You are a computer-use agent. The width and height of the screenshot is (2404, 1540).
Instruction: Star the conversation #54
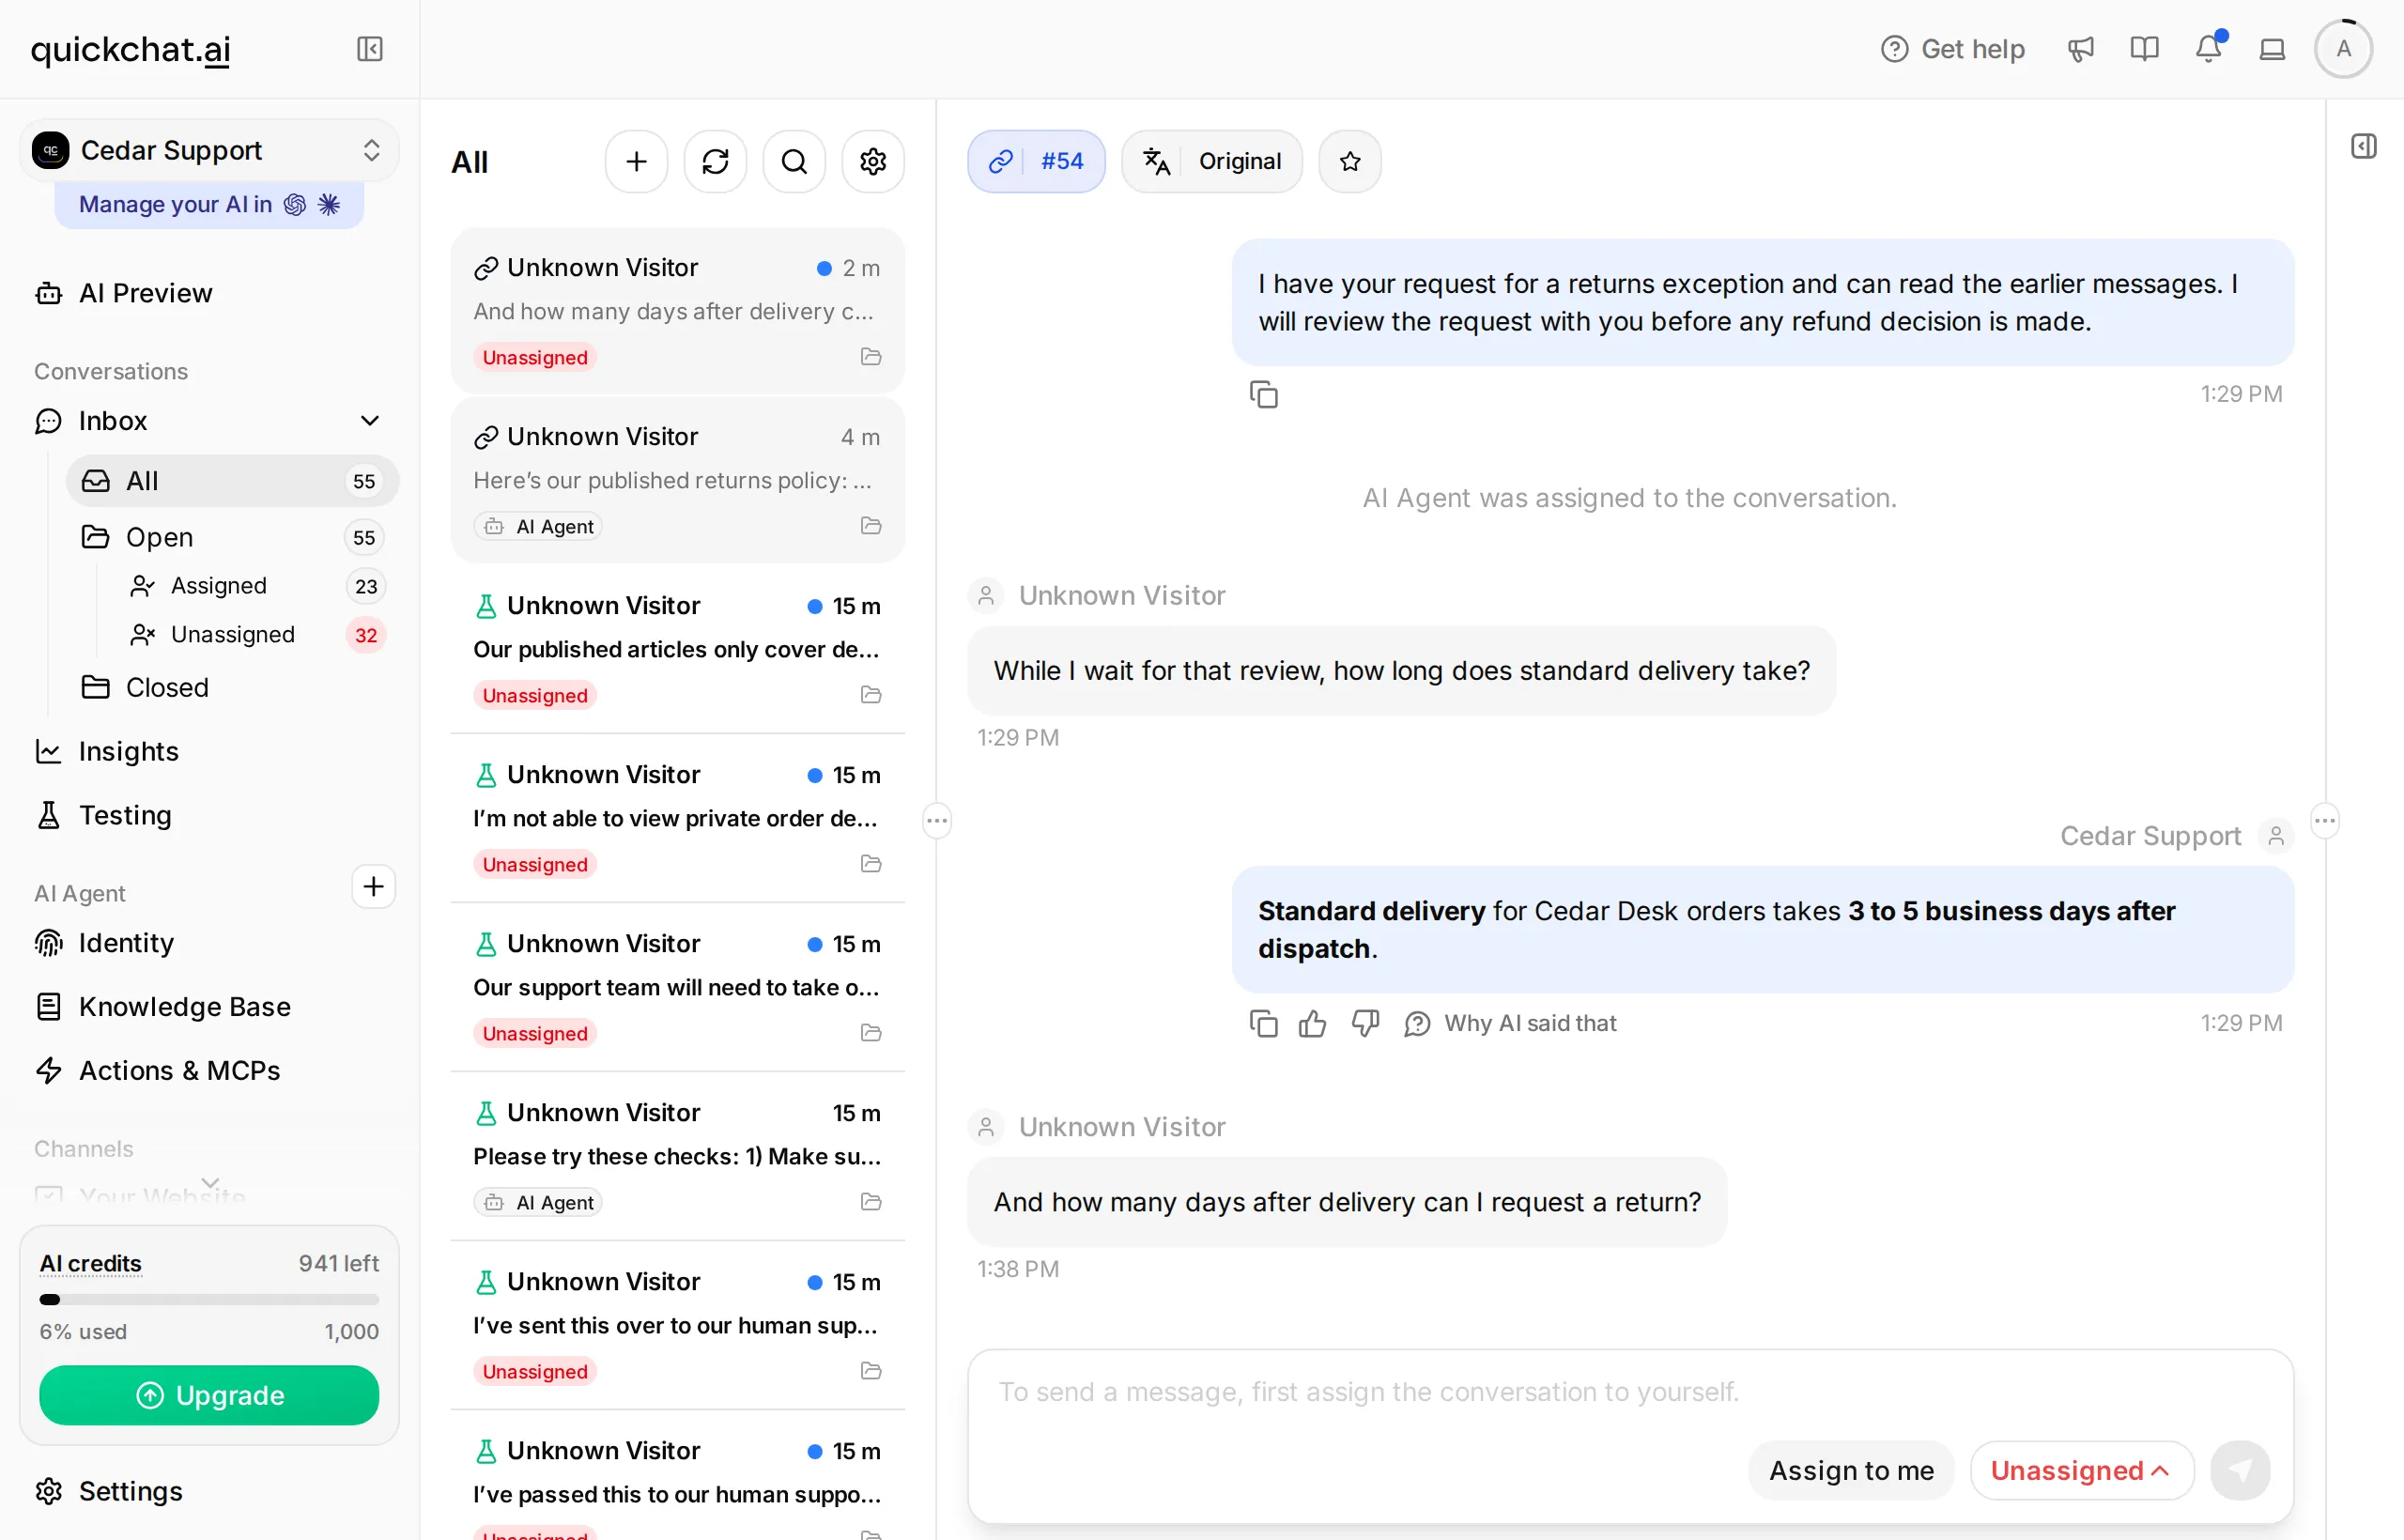click(1350, 161)
